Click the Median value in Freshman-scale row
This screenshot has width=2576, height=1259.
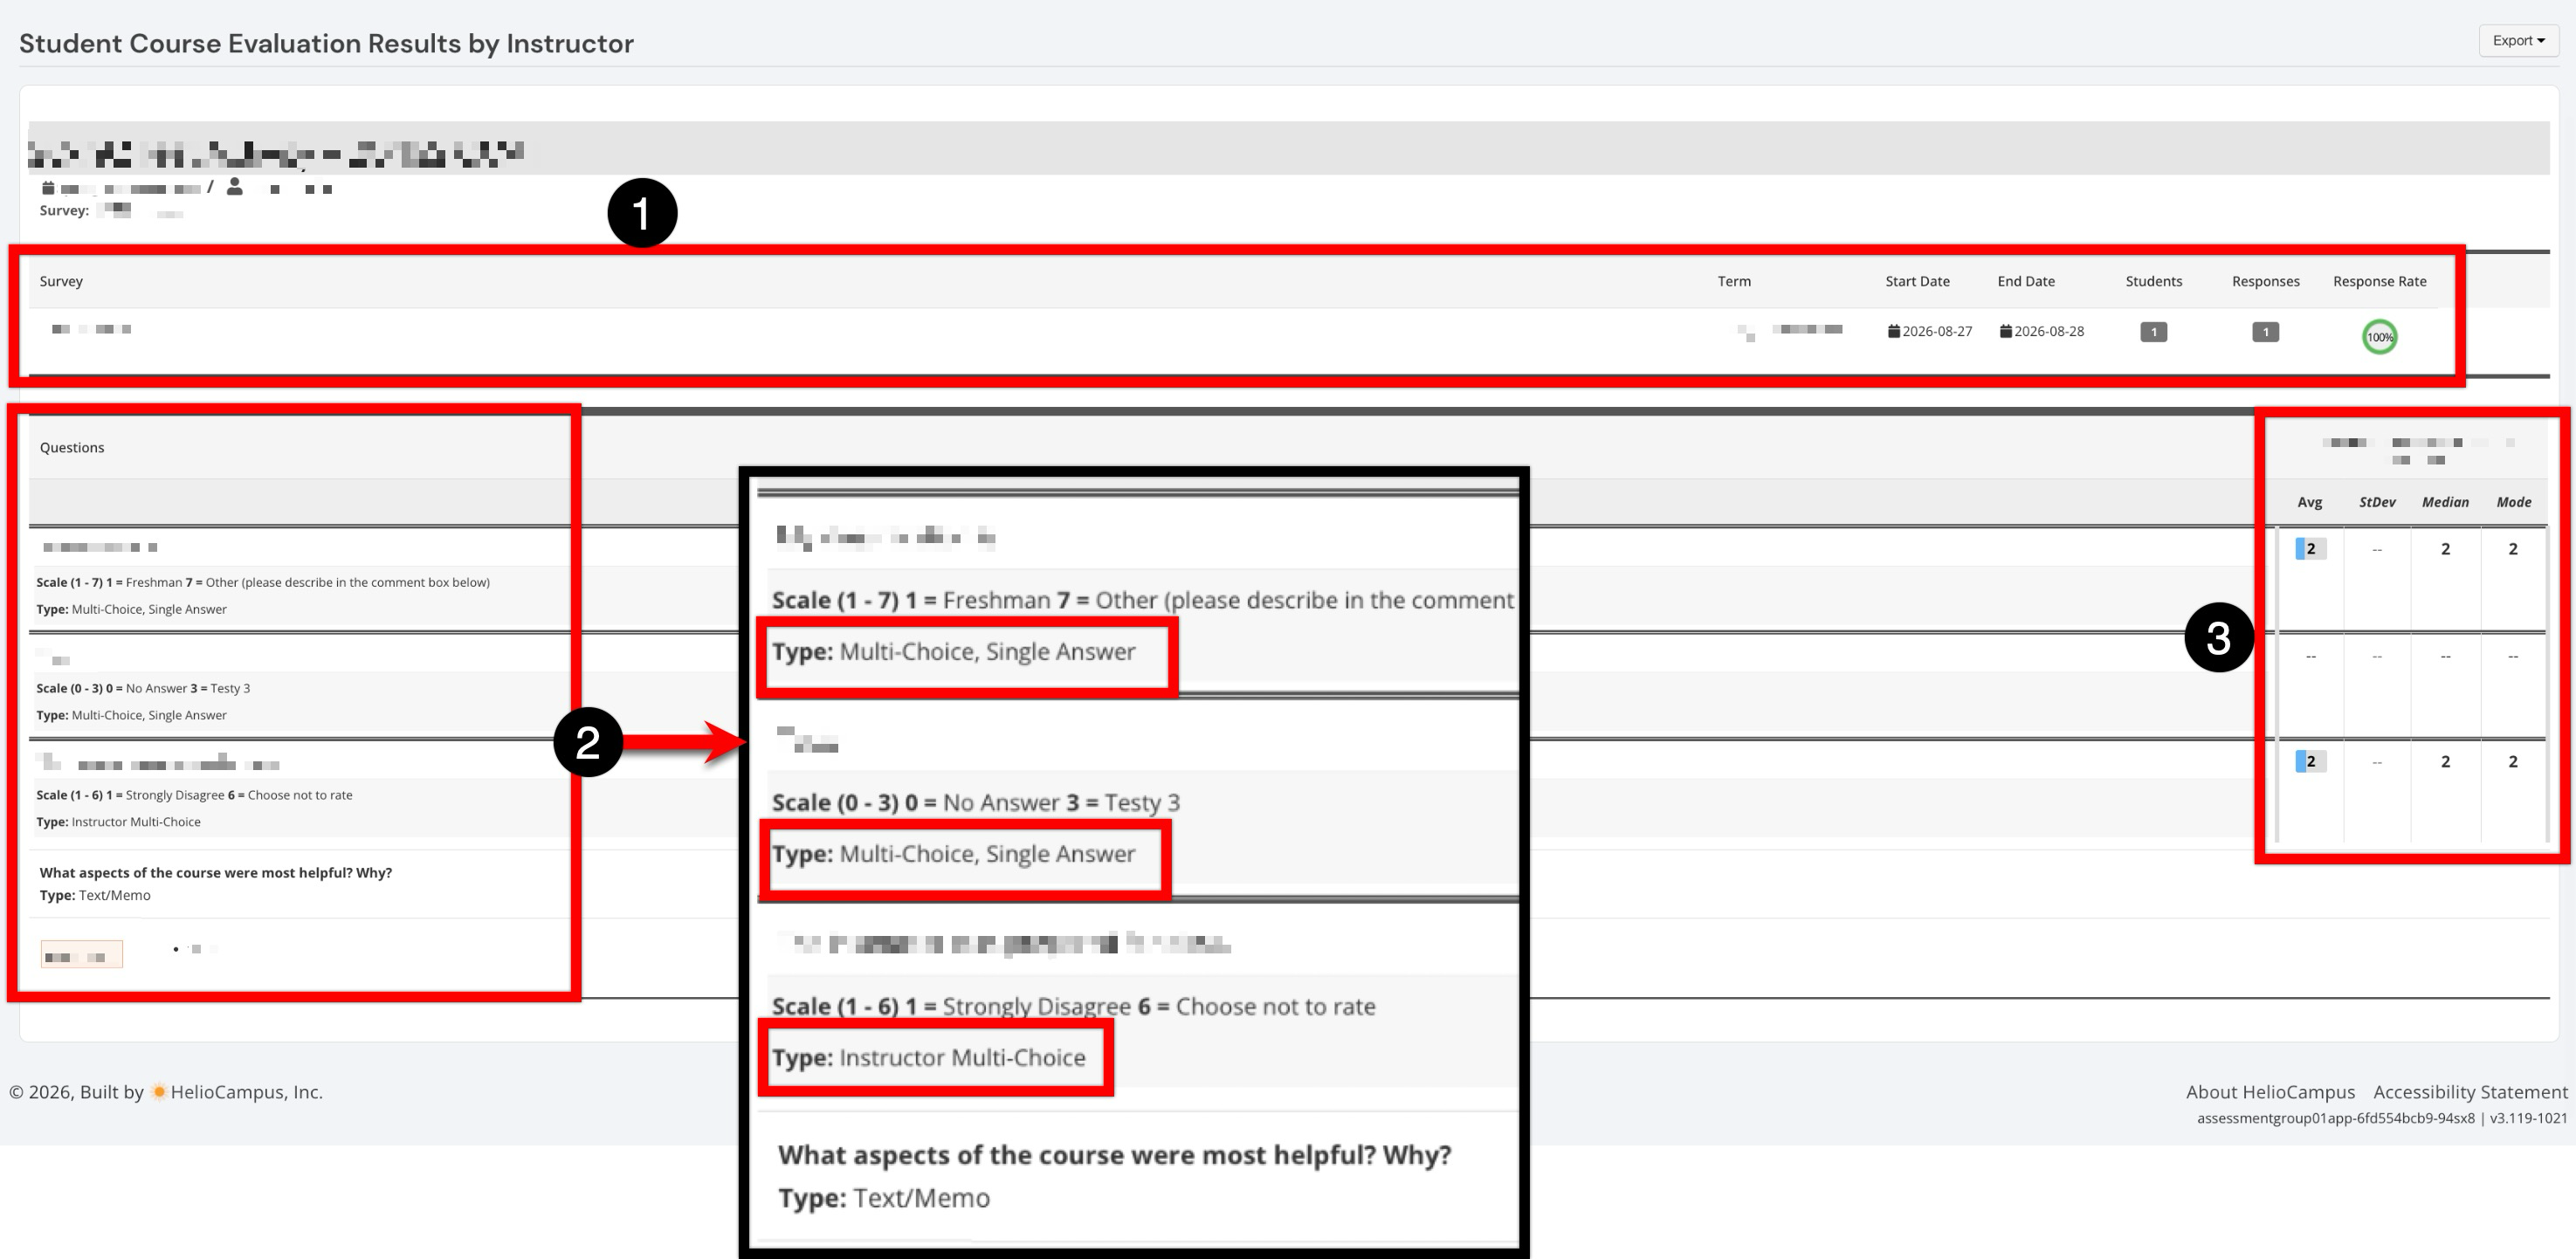[2445, 548]
